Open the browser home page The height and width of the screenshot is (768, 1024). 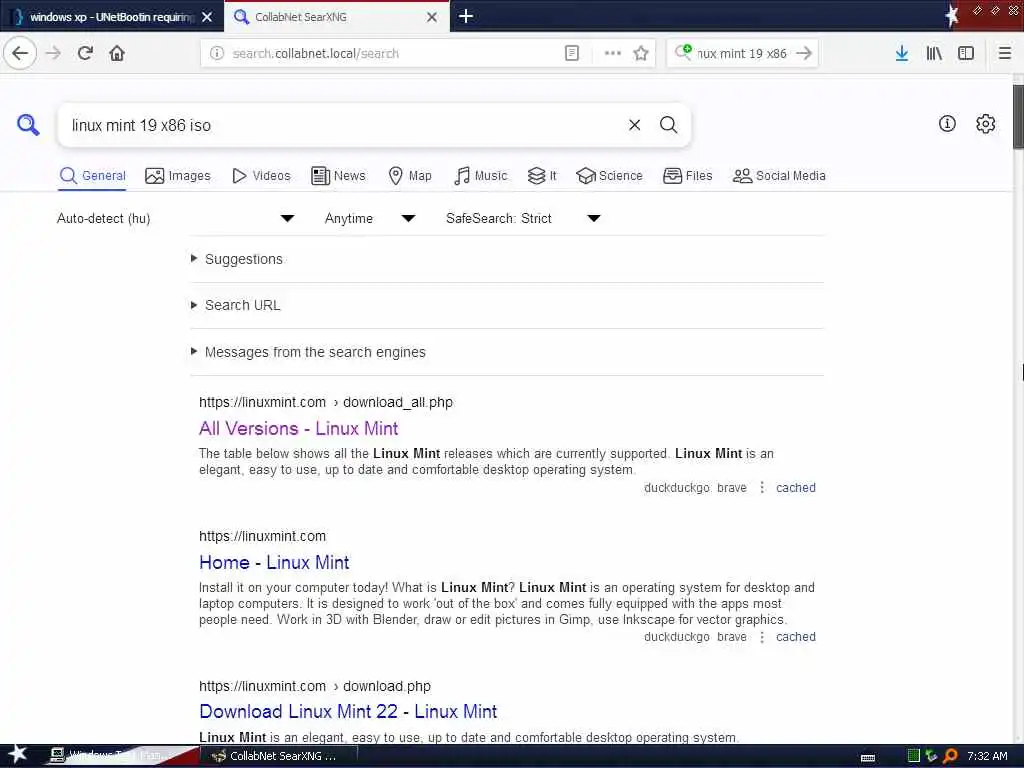[x=117, y=53]
